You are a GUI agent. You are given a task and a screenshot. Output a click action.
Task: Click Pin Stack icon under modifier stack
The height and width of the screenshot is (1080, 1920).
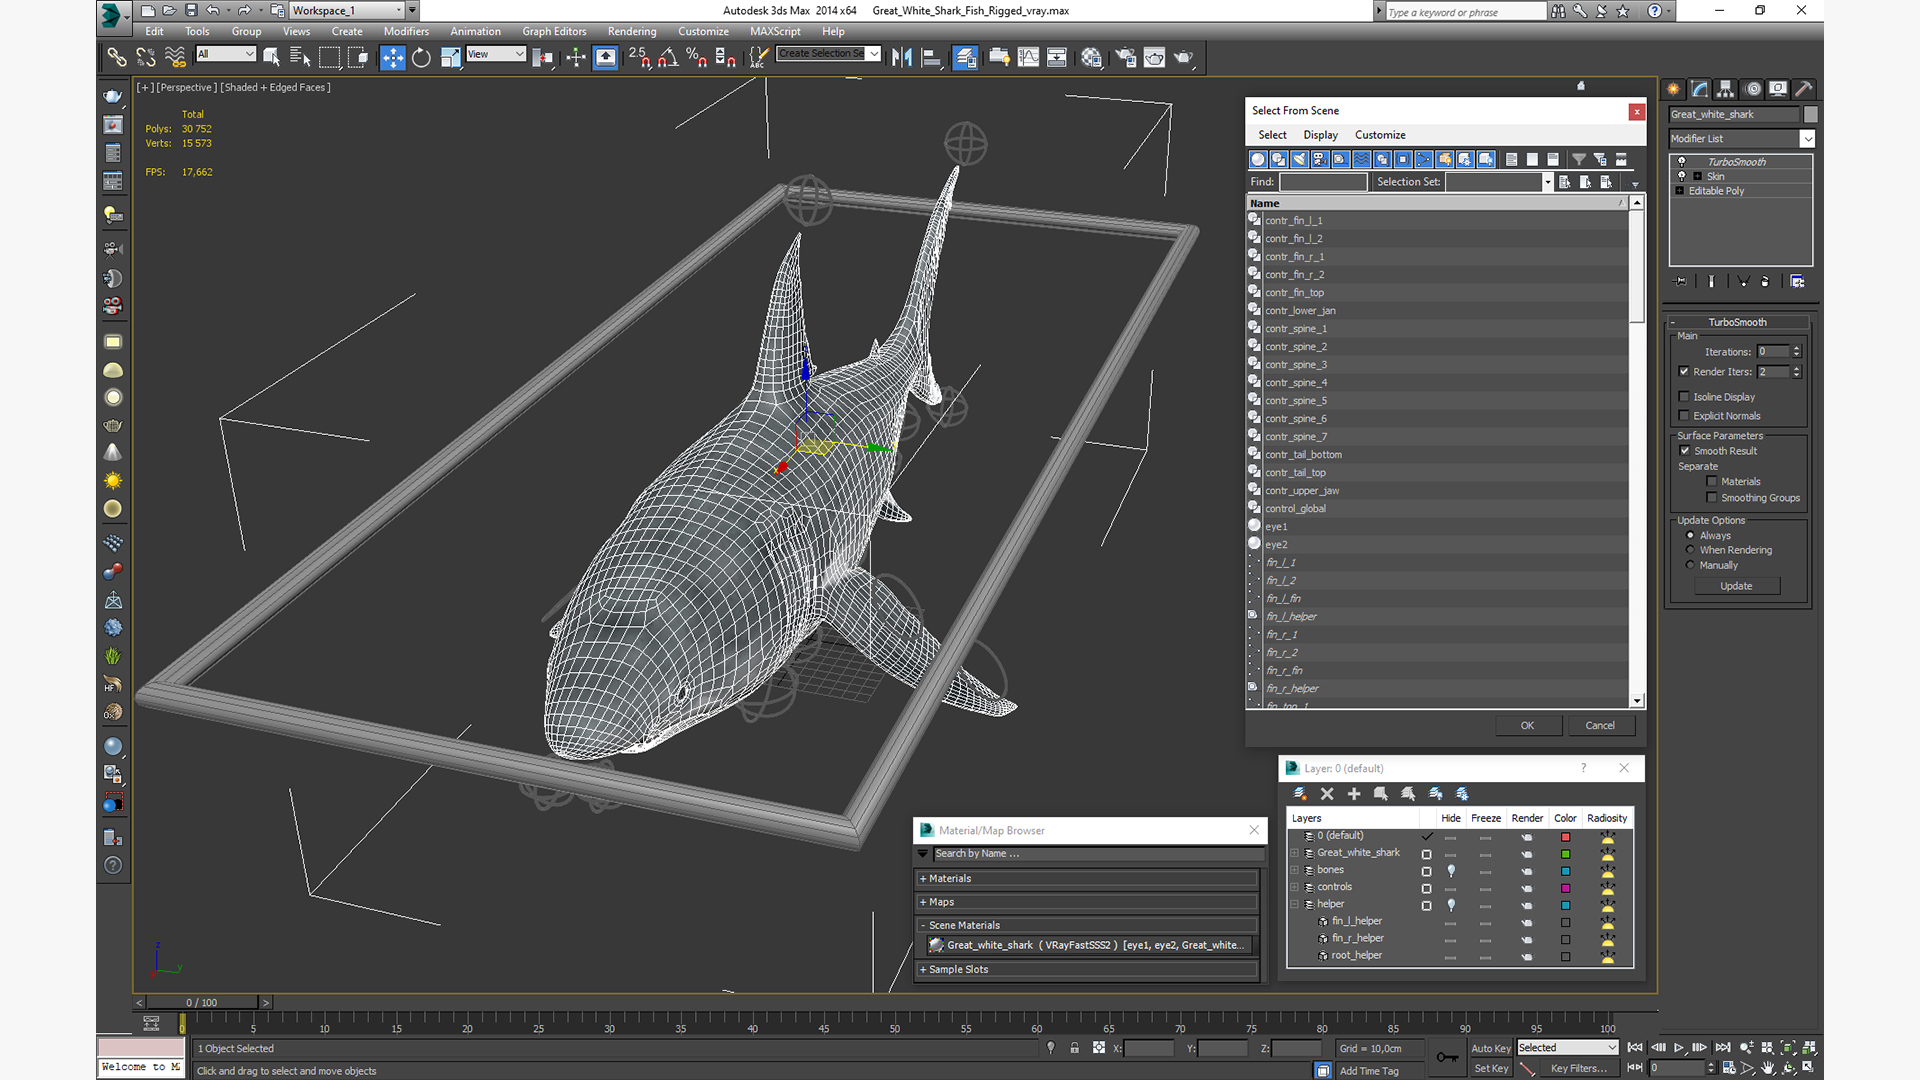click(x=1680, y=282)
